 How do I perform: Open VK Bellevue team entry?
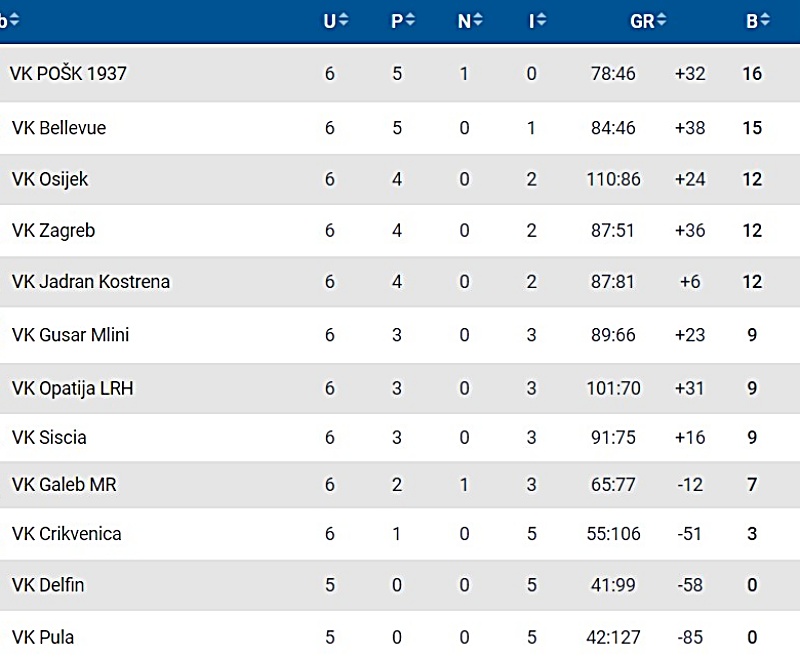coord(400,128)
